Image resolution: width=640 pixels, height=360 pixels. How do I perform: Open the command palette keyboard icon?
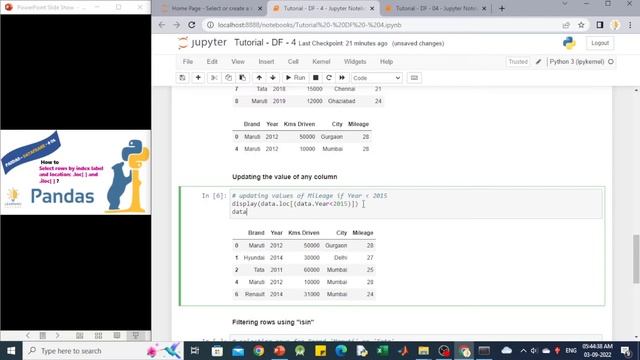pyautogui.click(x=414, y=78)
